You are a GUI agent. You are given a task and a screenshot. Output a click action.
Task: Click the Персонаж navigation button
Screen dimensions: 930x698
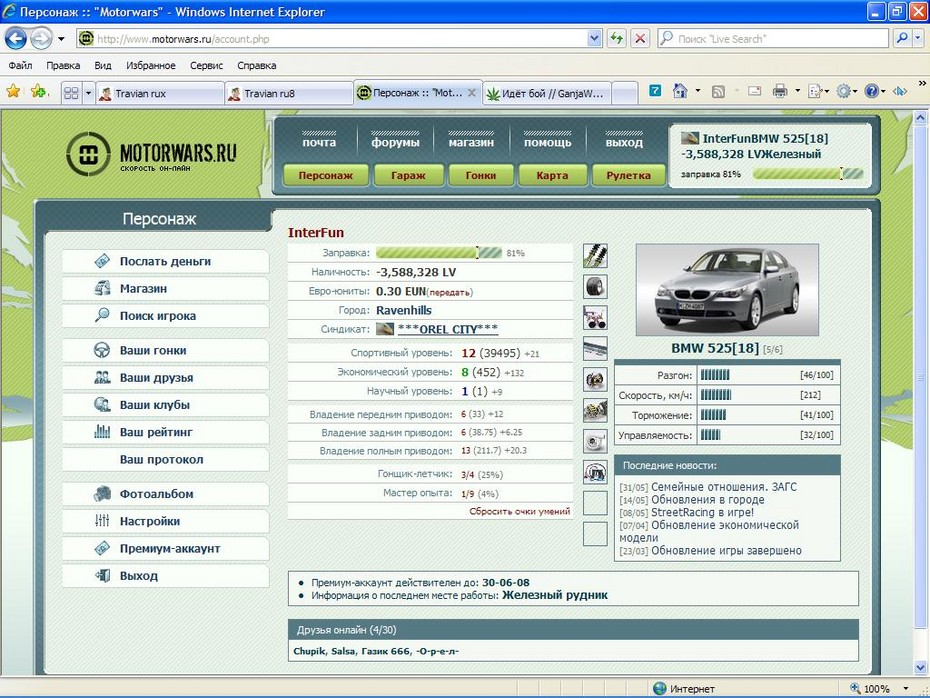point(326,176)
